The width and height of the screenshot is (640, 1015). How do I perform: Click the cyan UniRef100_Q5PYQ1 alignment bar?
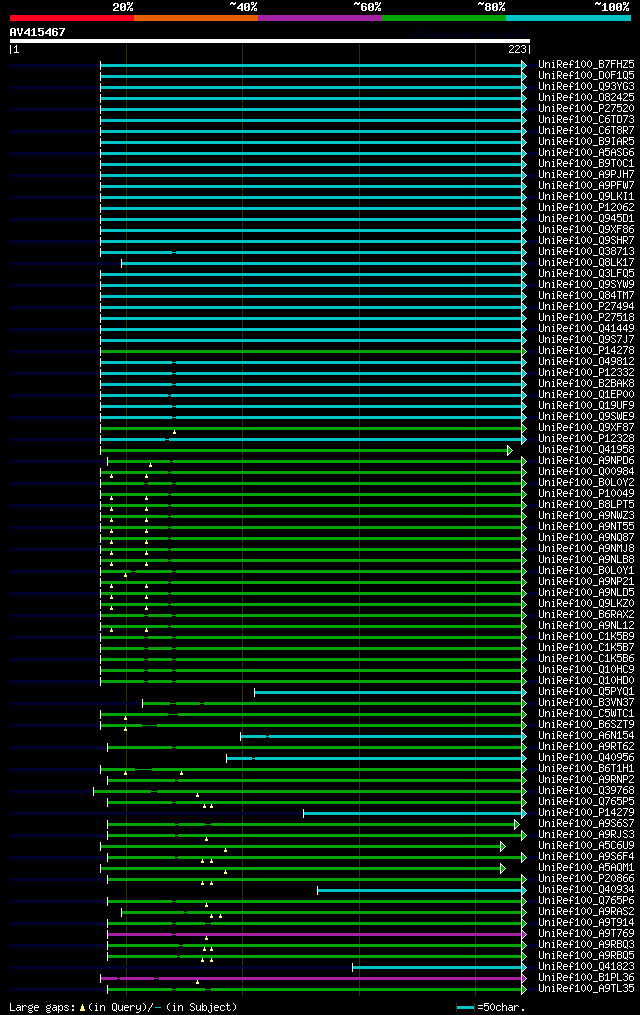[390, 693]
